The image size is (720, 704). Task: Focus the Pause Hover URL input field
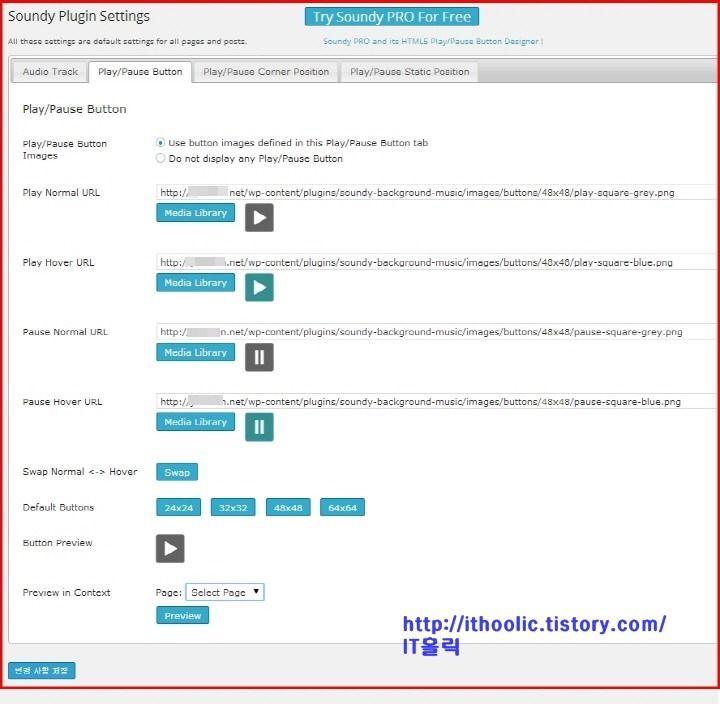pyautogui.click(x=438, y=401)
